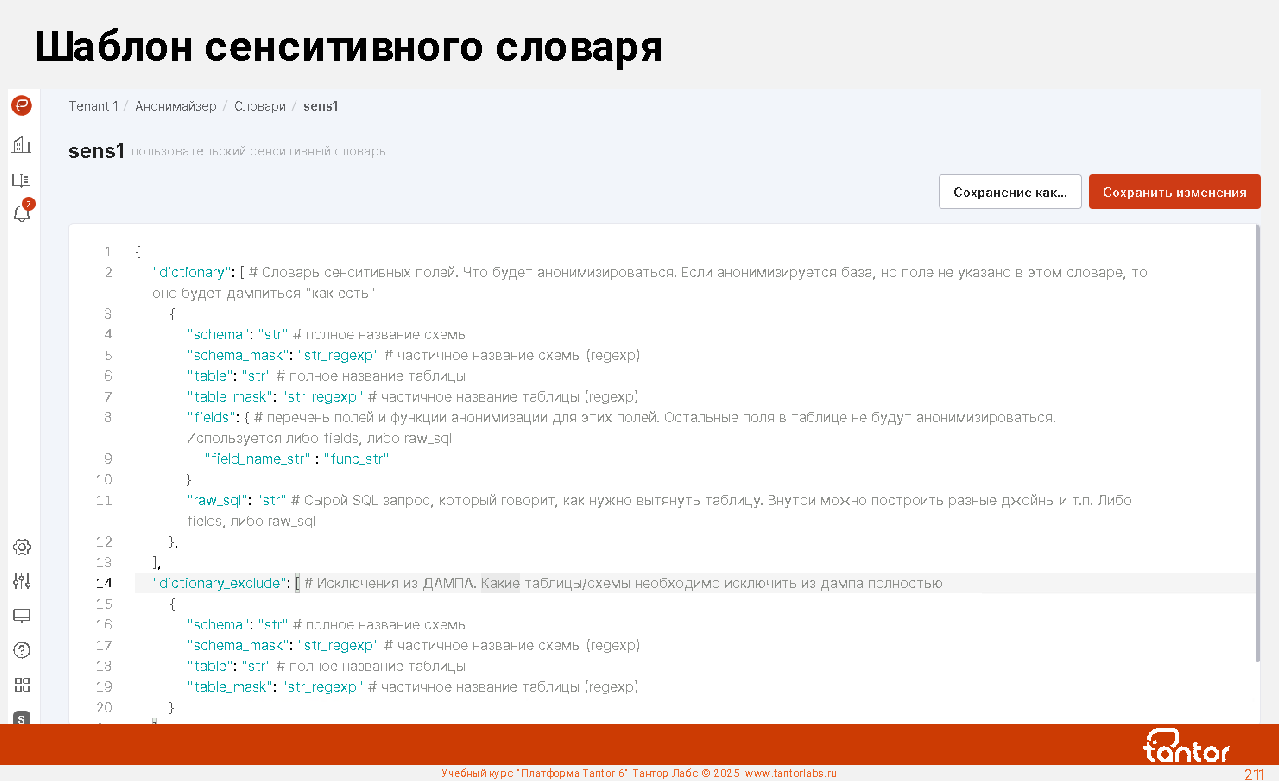The width and height of the screenshot is (1279, 781).
Task: Open the help question mark icon
Action: [x=21, y=650]
